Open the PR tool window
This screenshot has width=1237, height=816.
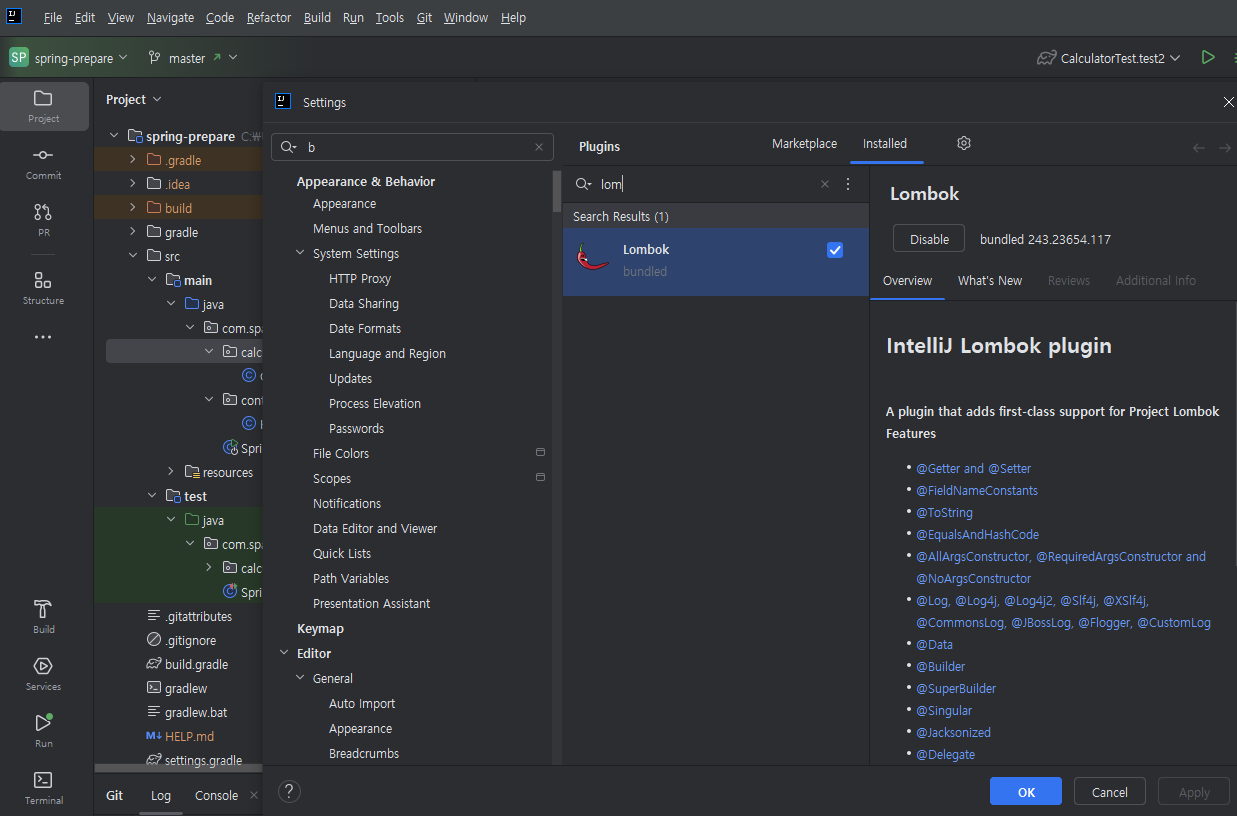click(43, 220)
